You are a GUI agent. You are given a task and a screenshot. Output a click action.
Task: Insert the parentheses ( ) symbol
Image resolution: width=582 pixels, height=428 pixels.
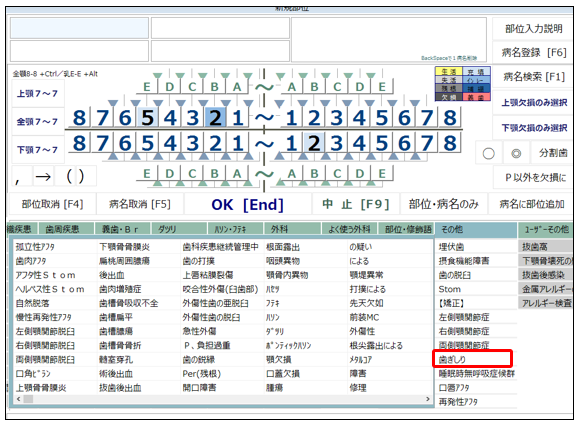click(x=75, y=177)
